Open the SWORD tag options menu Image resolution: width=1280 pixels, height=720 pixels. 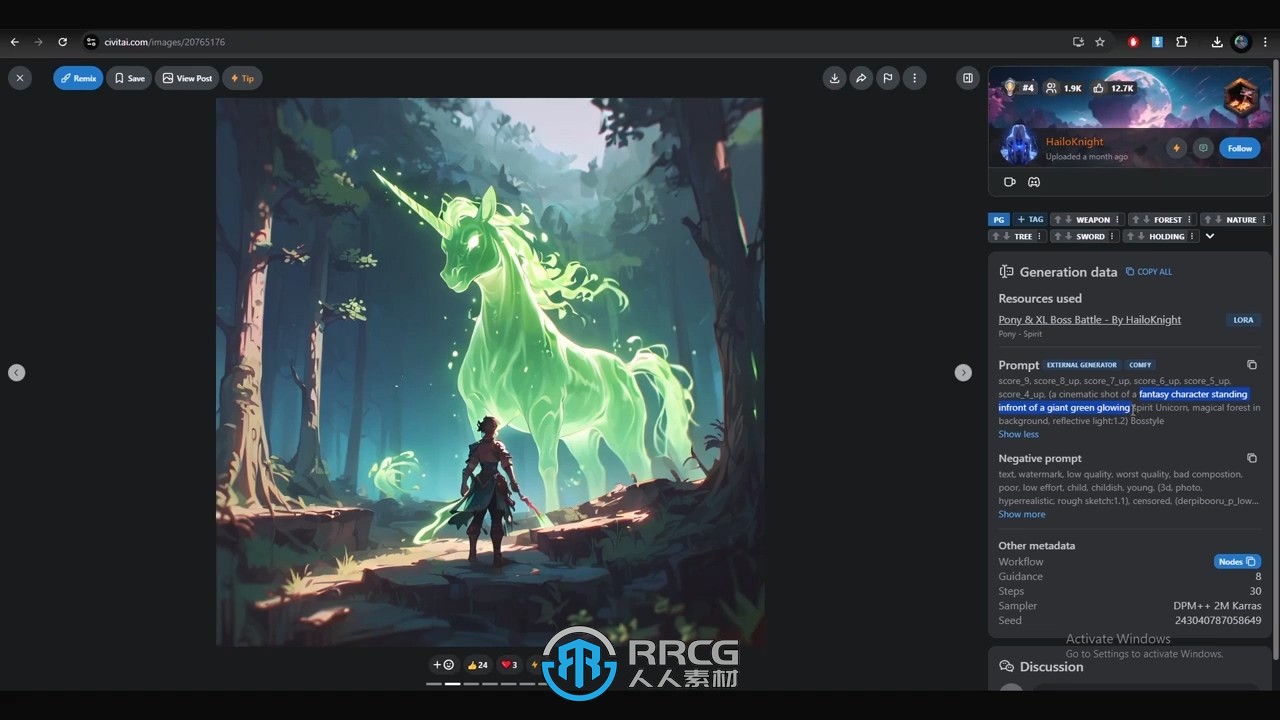(x=1112, y=237)
